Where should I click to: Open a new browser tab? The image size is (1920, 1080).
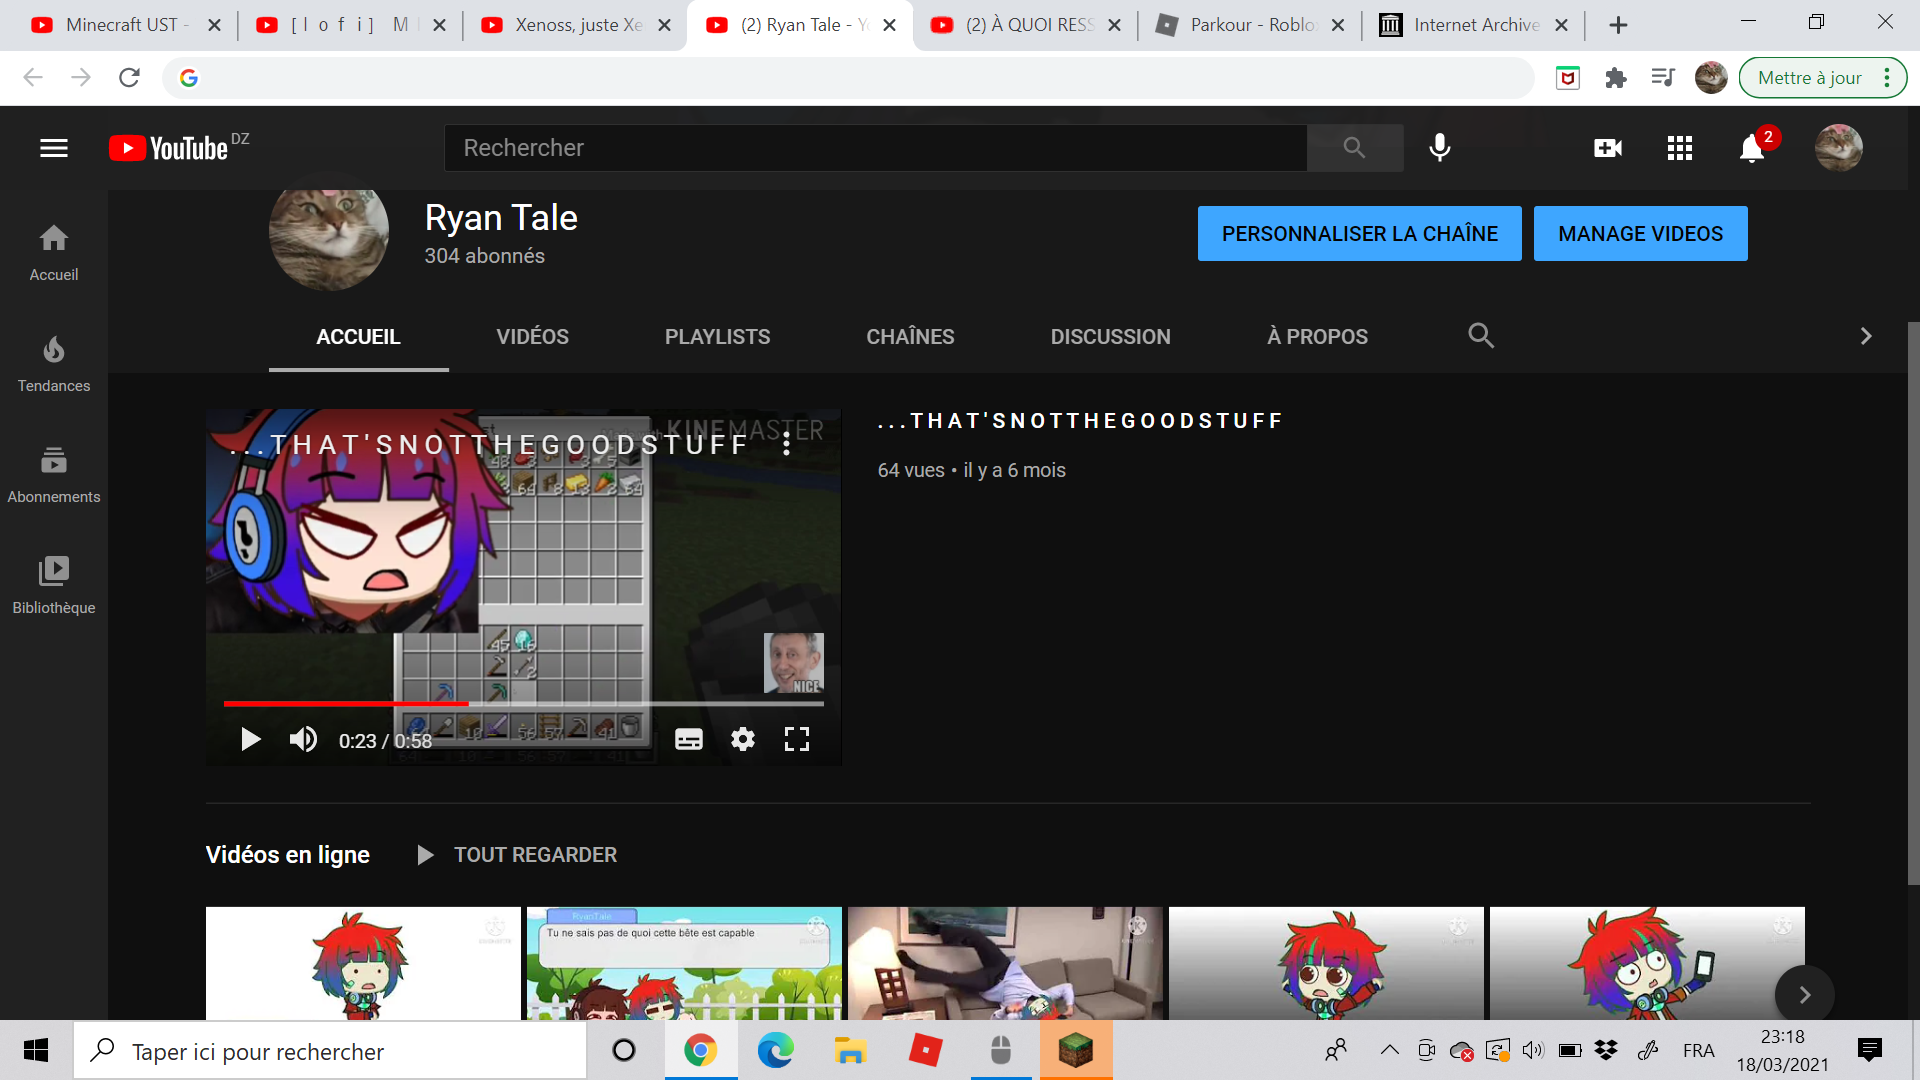point(1618,25)
